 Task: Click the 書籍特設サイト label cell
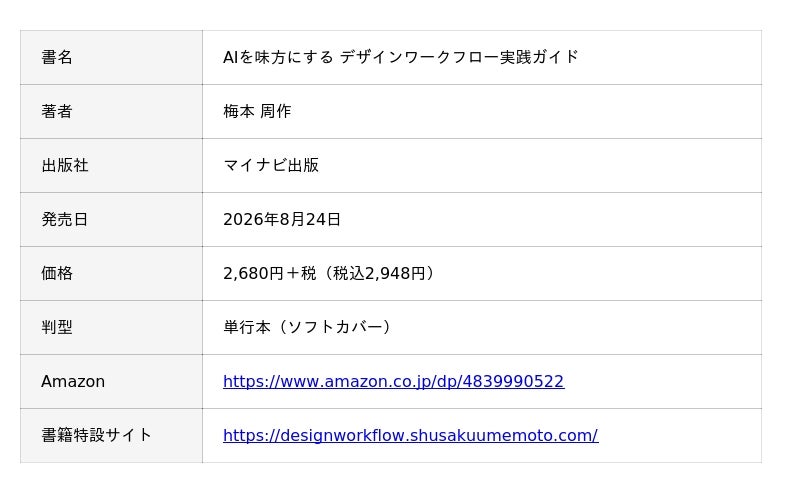(x=111, y=436)
